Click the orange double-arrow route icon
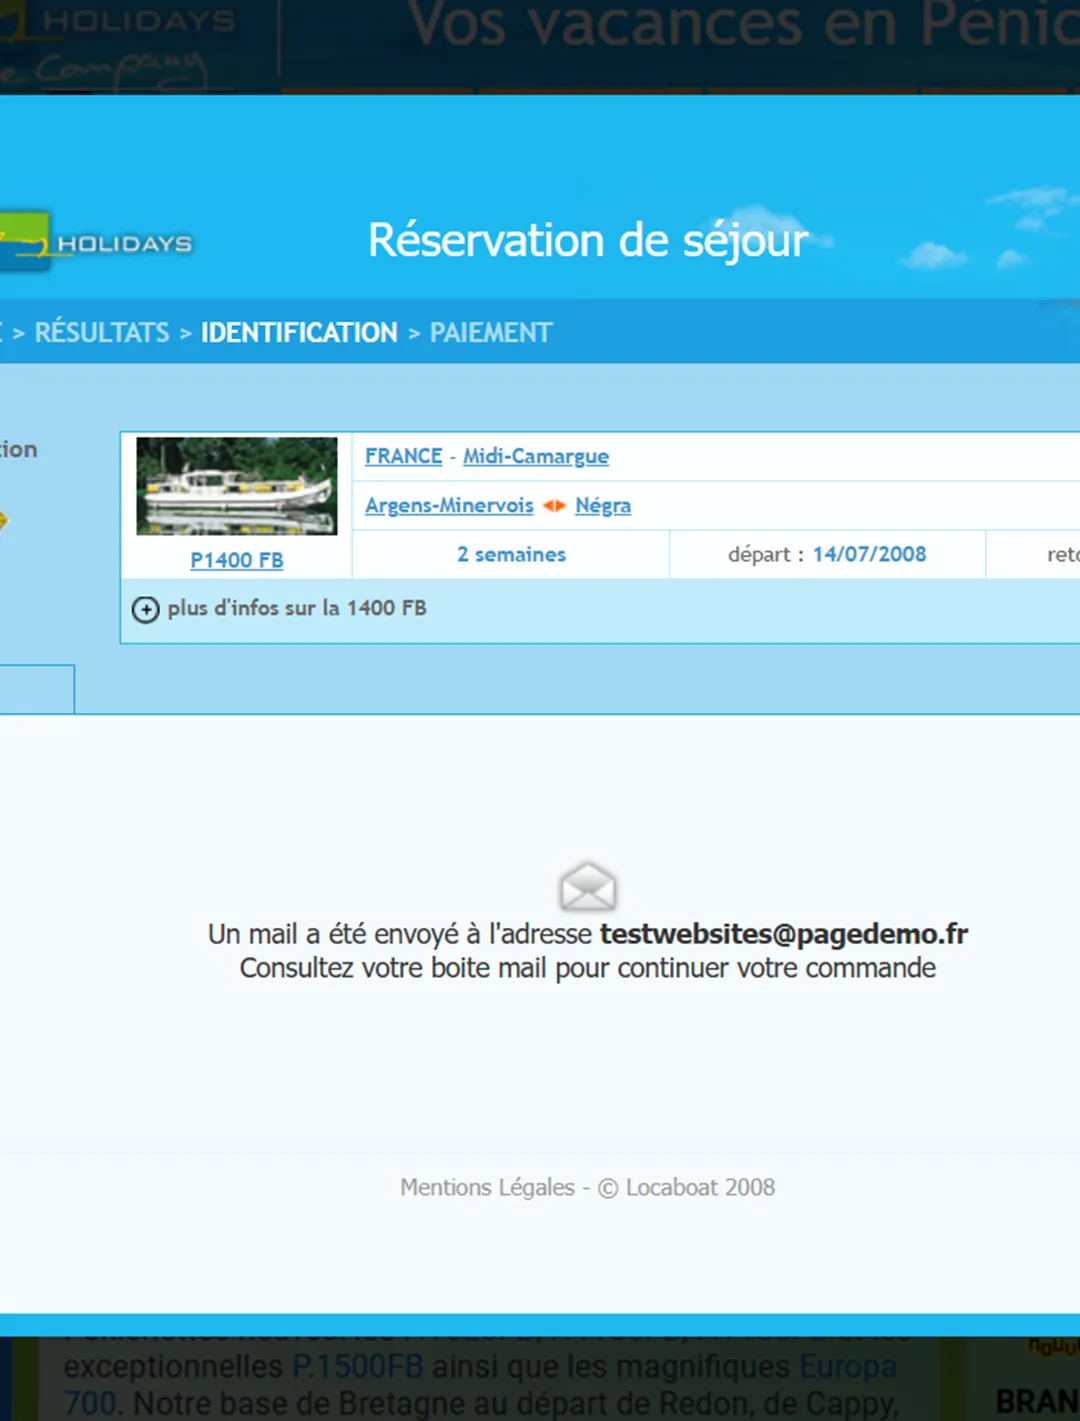 coord(554,506)
